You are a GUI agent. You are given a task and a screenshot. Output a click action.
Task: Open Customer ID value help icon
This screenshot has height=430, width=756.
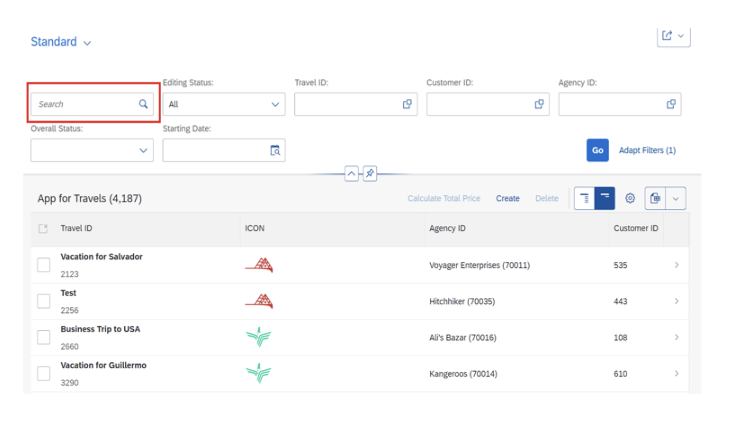[x=539, y=104]
